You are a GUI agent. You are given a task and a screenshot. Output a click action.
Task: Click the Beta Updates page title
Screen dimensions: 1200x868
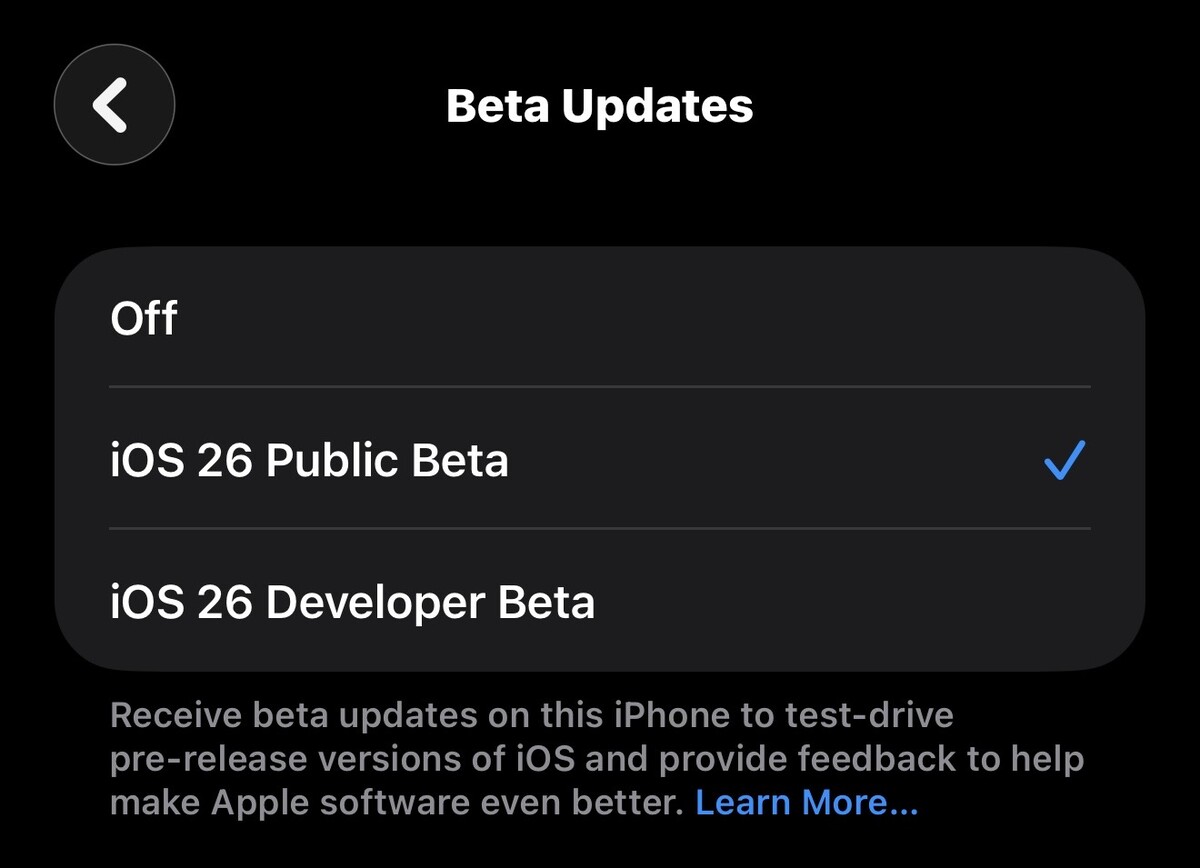[x=599, y=106]
